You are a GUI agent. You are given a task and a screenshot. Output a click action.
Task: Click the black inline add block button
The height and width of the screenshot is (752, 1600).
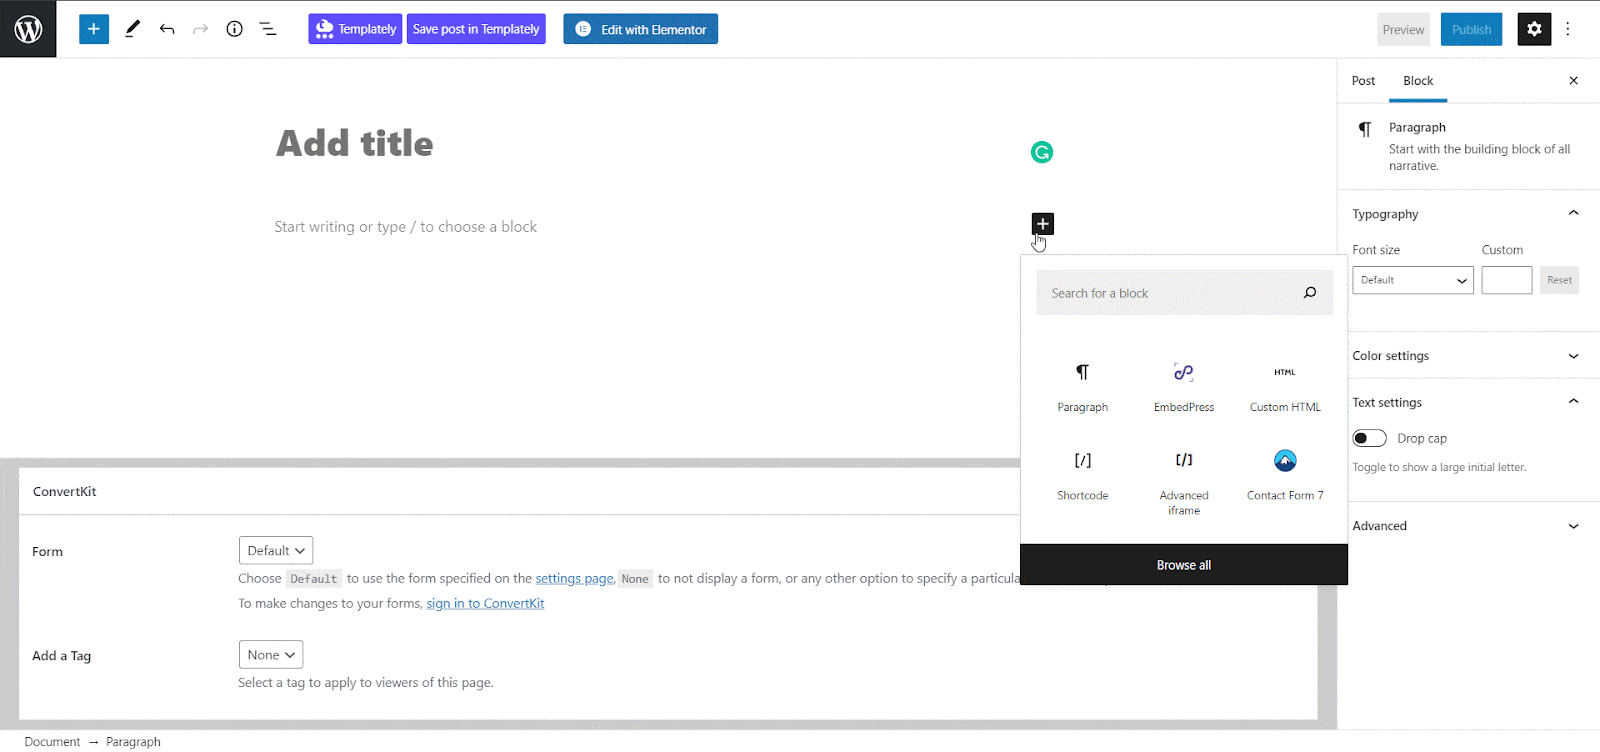(1043, 223)
